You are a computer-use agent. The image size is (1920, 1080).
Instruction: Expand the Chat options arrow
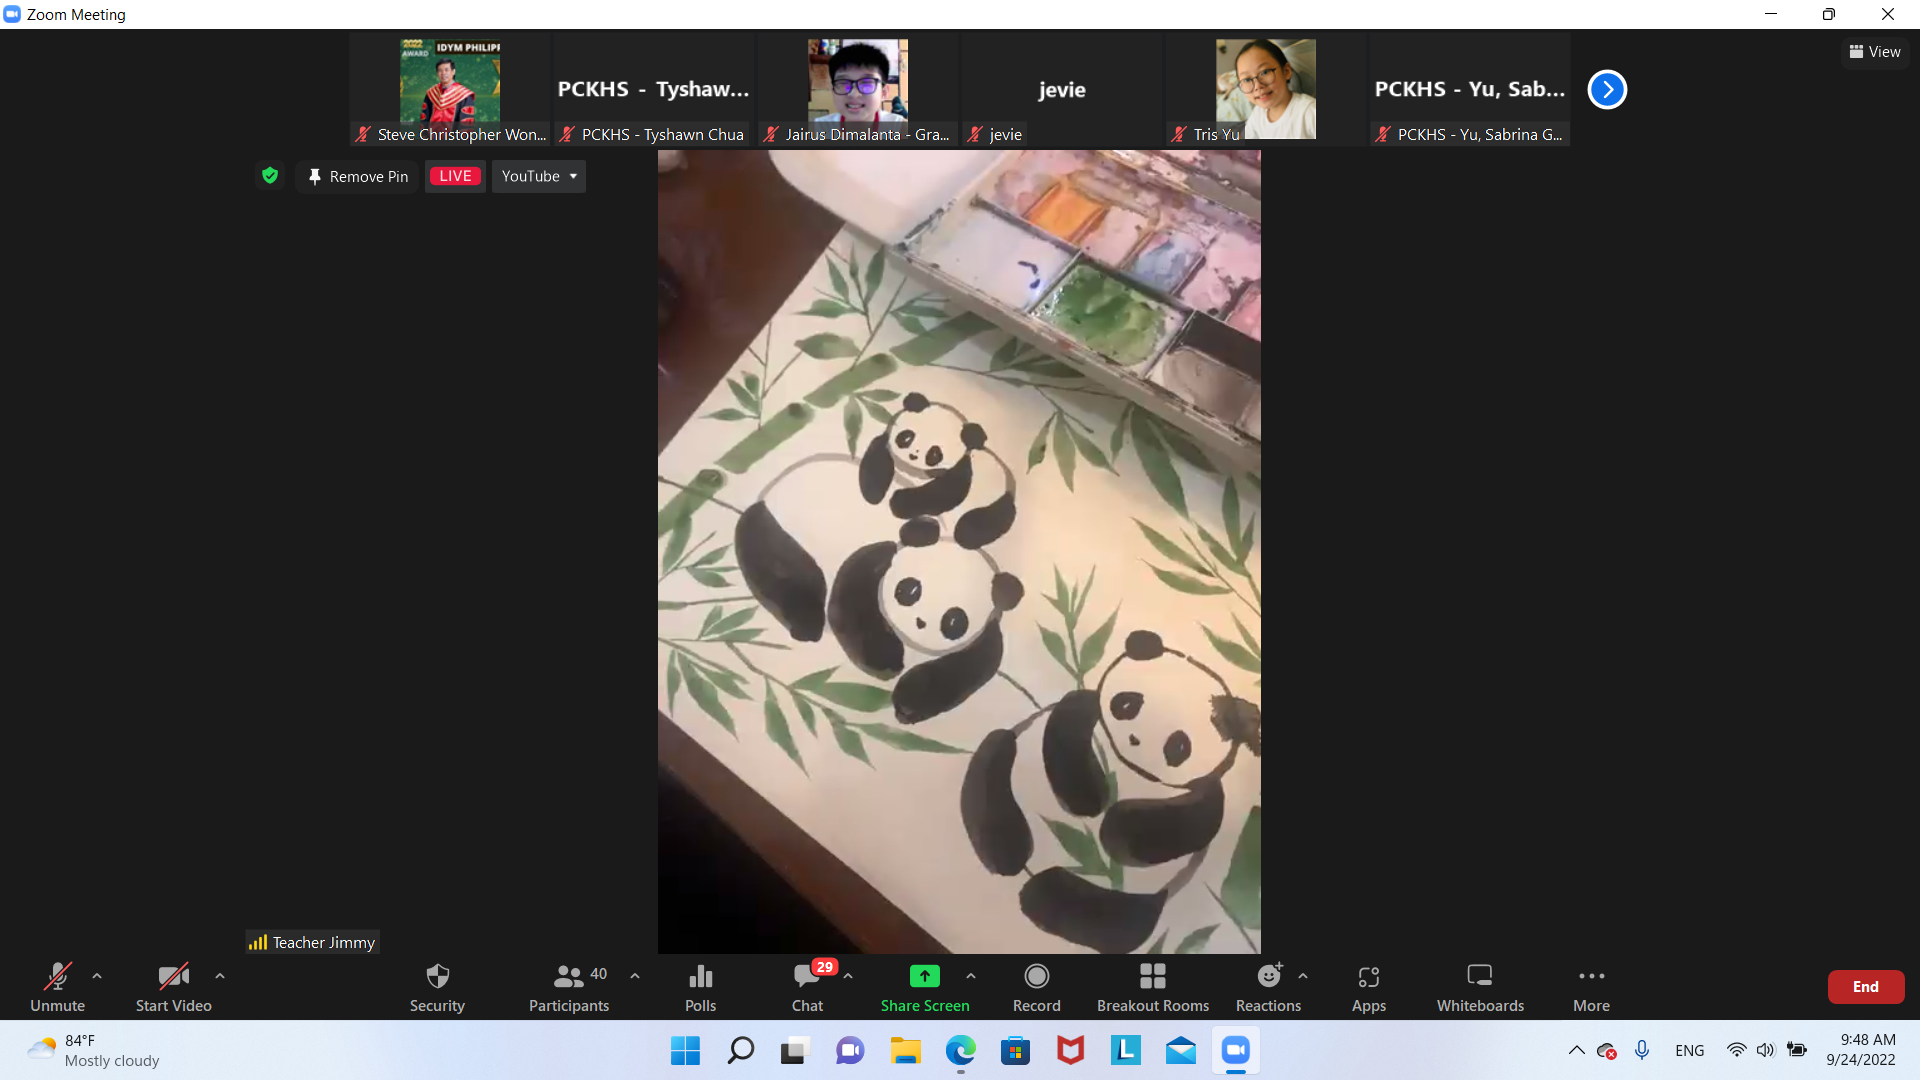tap(848, 976)
